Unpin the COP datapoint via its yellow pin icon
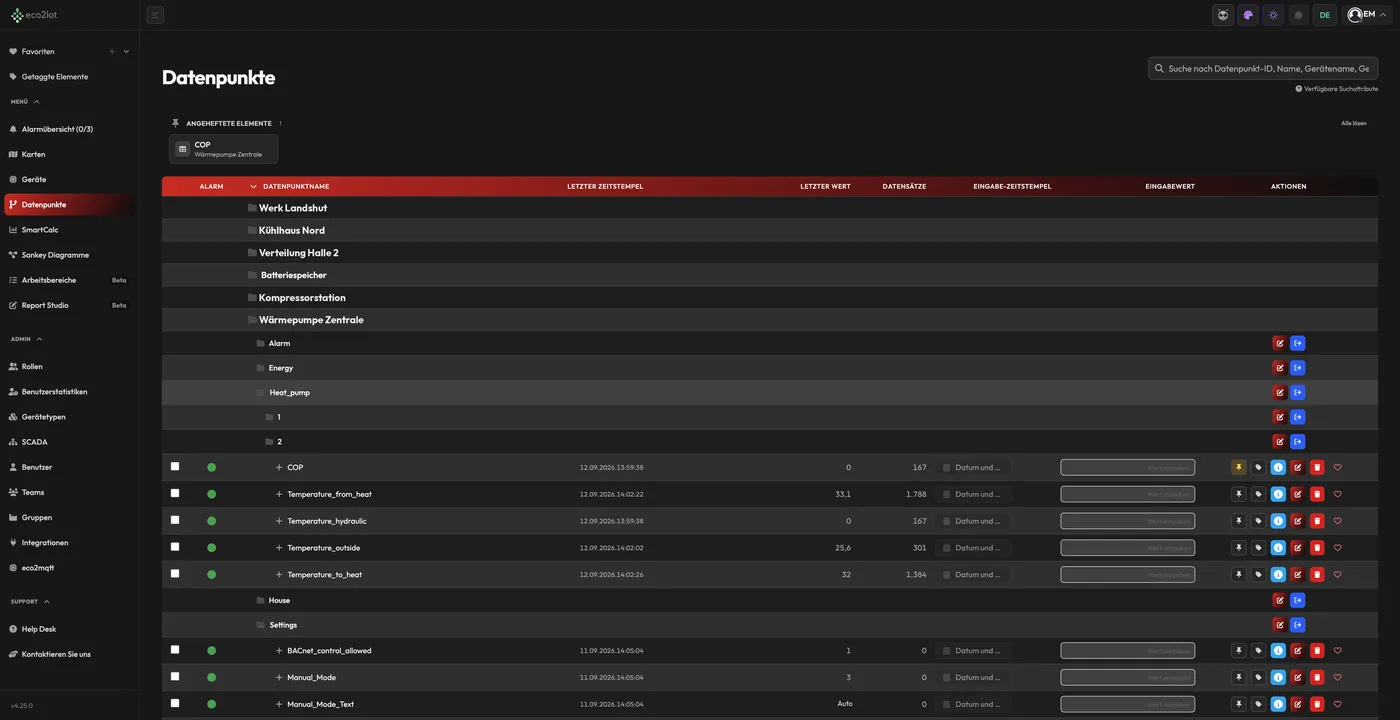1400x720 pixels. pyautogui.click(x=1239, y=467)
